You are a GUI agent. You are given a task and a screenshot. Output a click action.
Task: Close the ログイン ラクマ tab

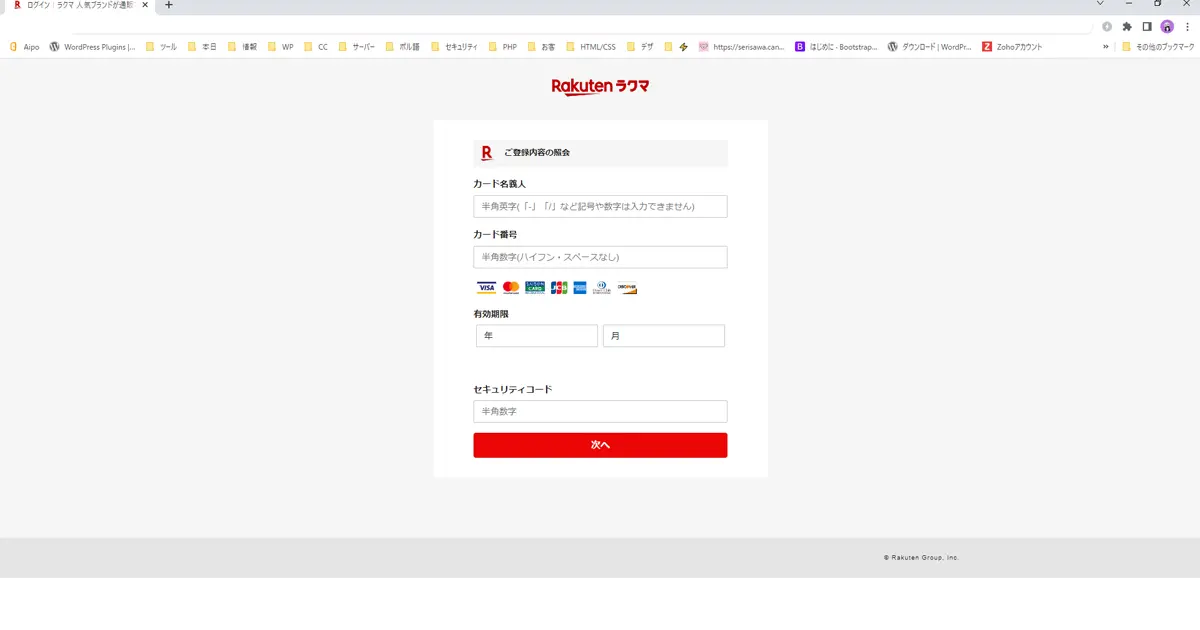(x=147, y=5)
